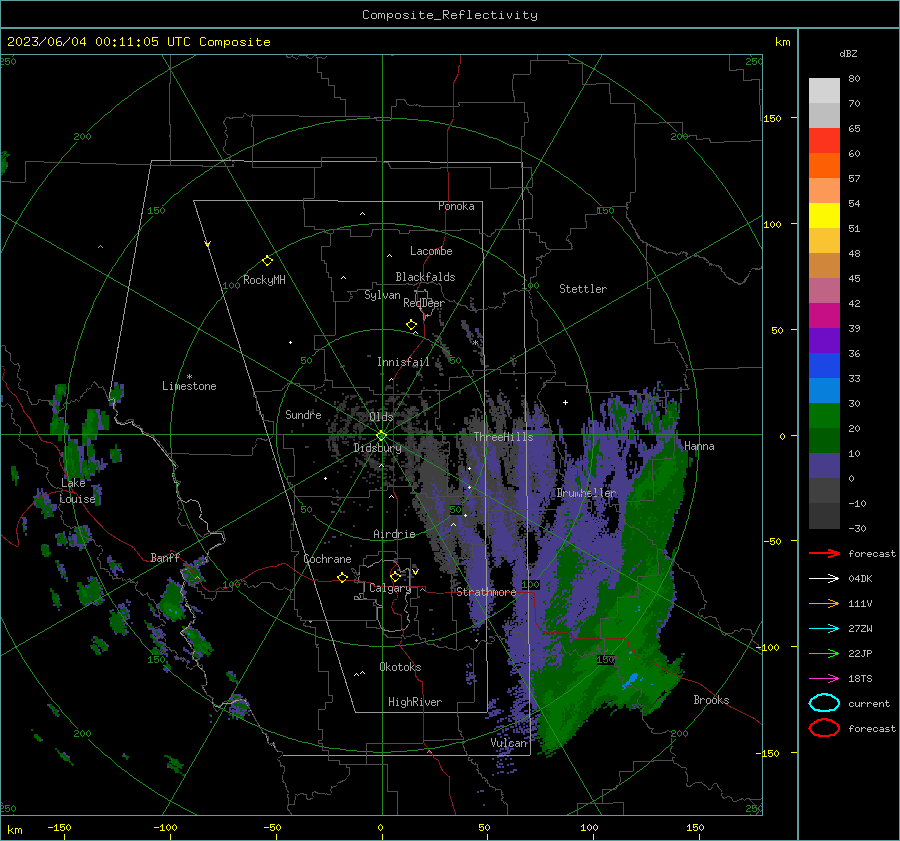Screen dimensions: 900x841
Task: Click the red 'forecast' ellipse icon
Action: [824, 728]
